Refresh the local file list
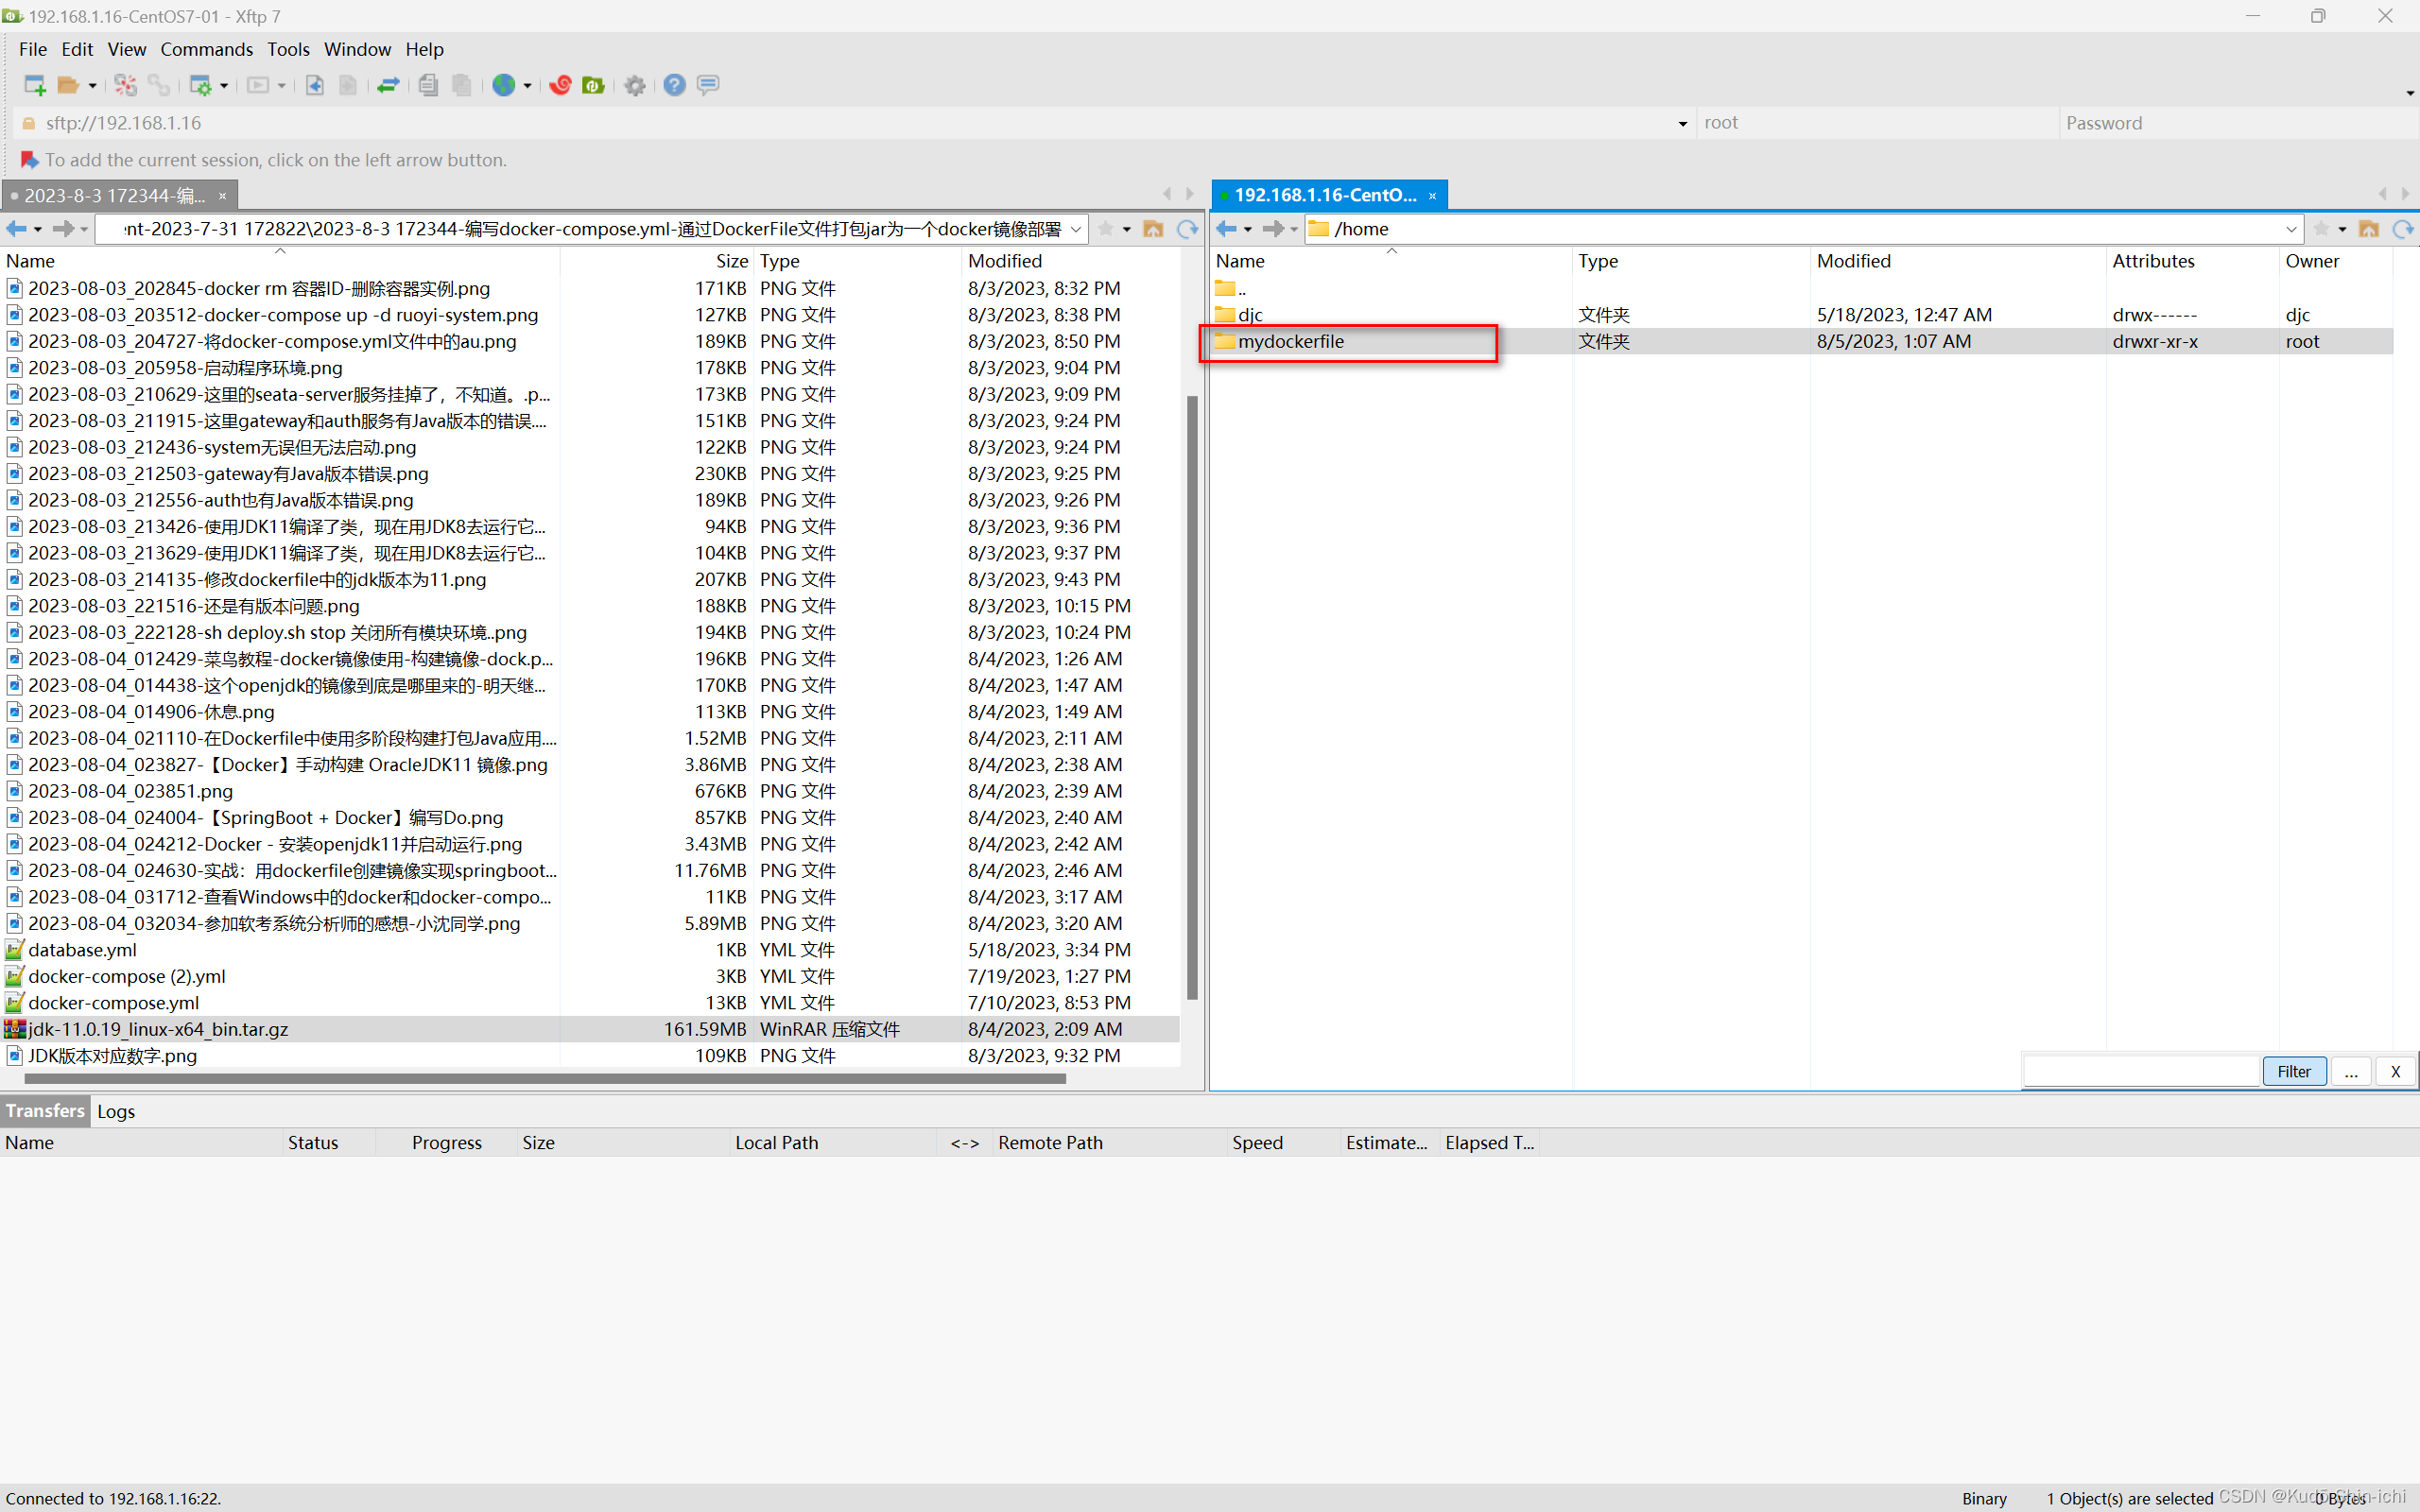This screenshot has width=2420, height=1512. (1187, 229)
